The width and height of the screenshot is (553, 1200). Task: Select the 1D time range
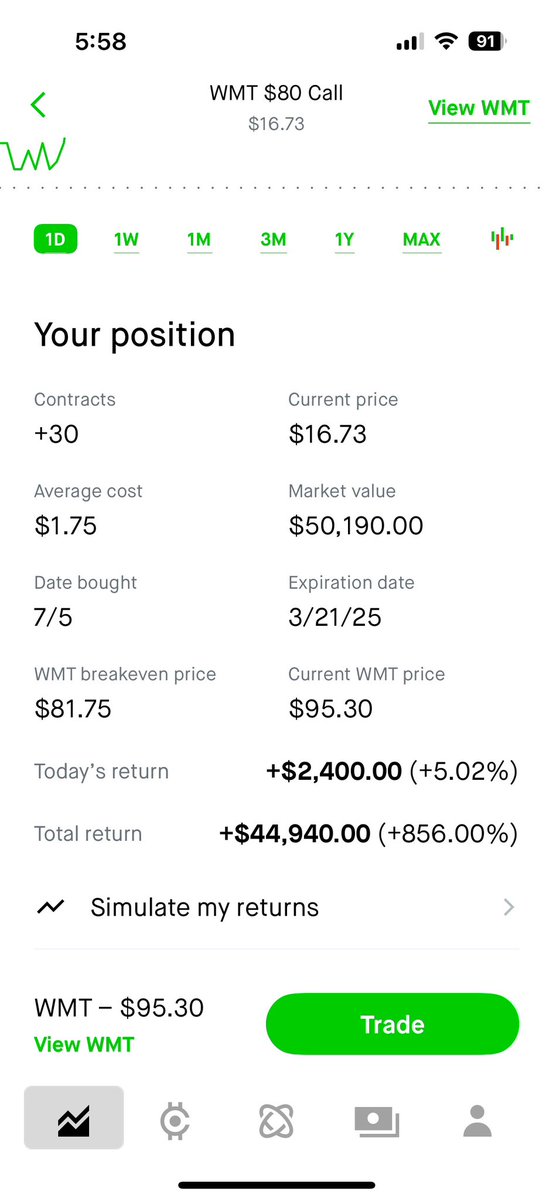pos(55,240)
